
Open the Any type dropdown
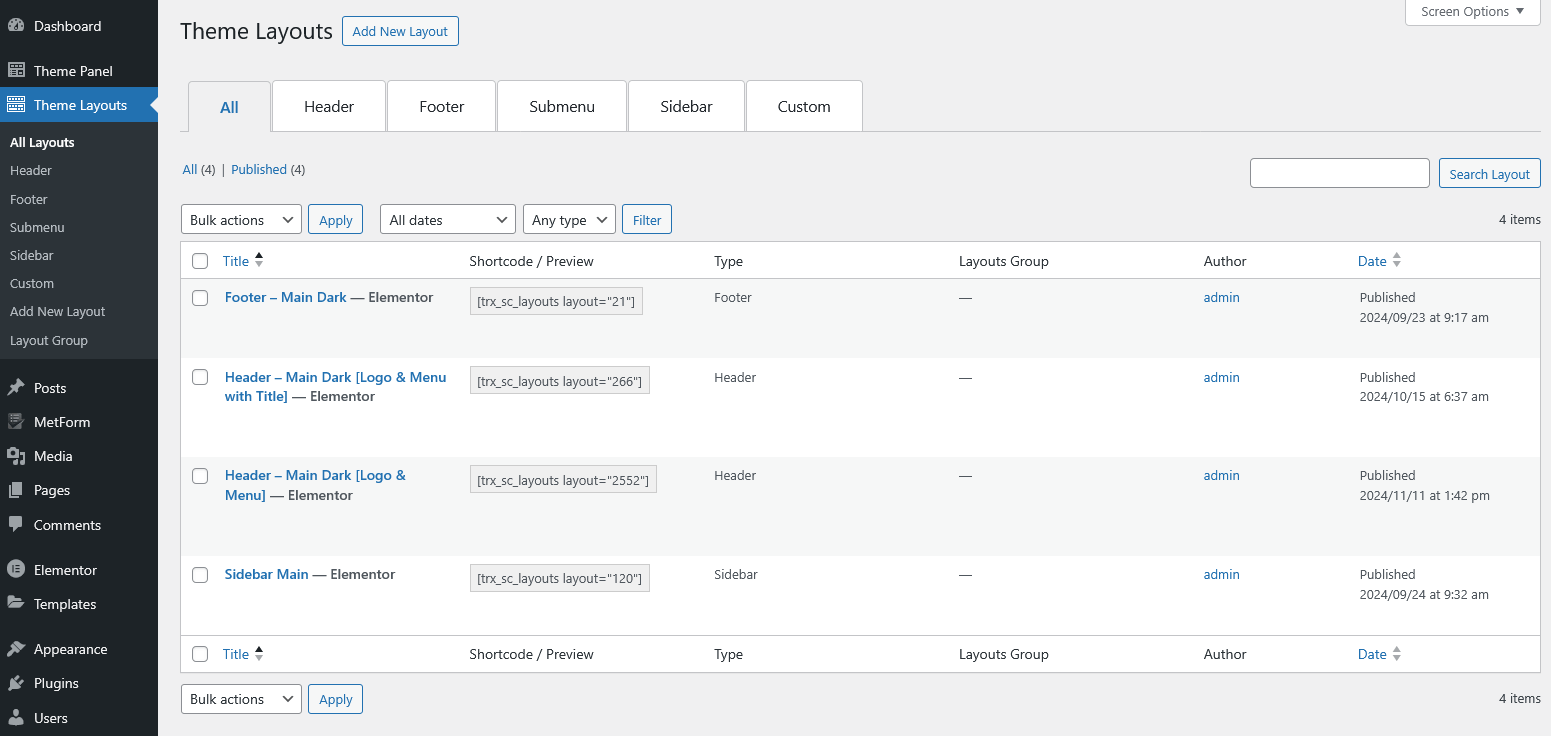[x=568, y=220]
